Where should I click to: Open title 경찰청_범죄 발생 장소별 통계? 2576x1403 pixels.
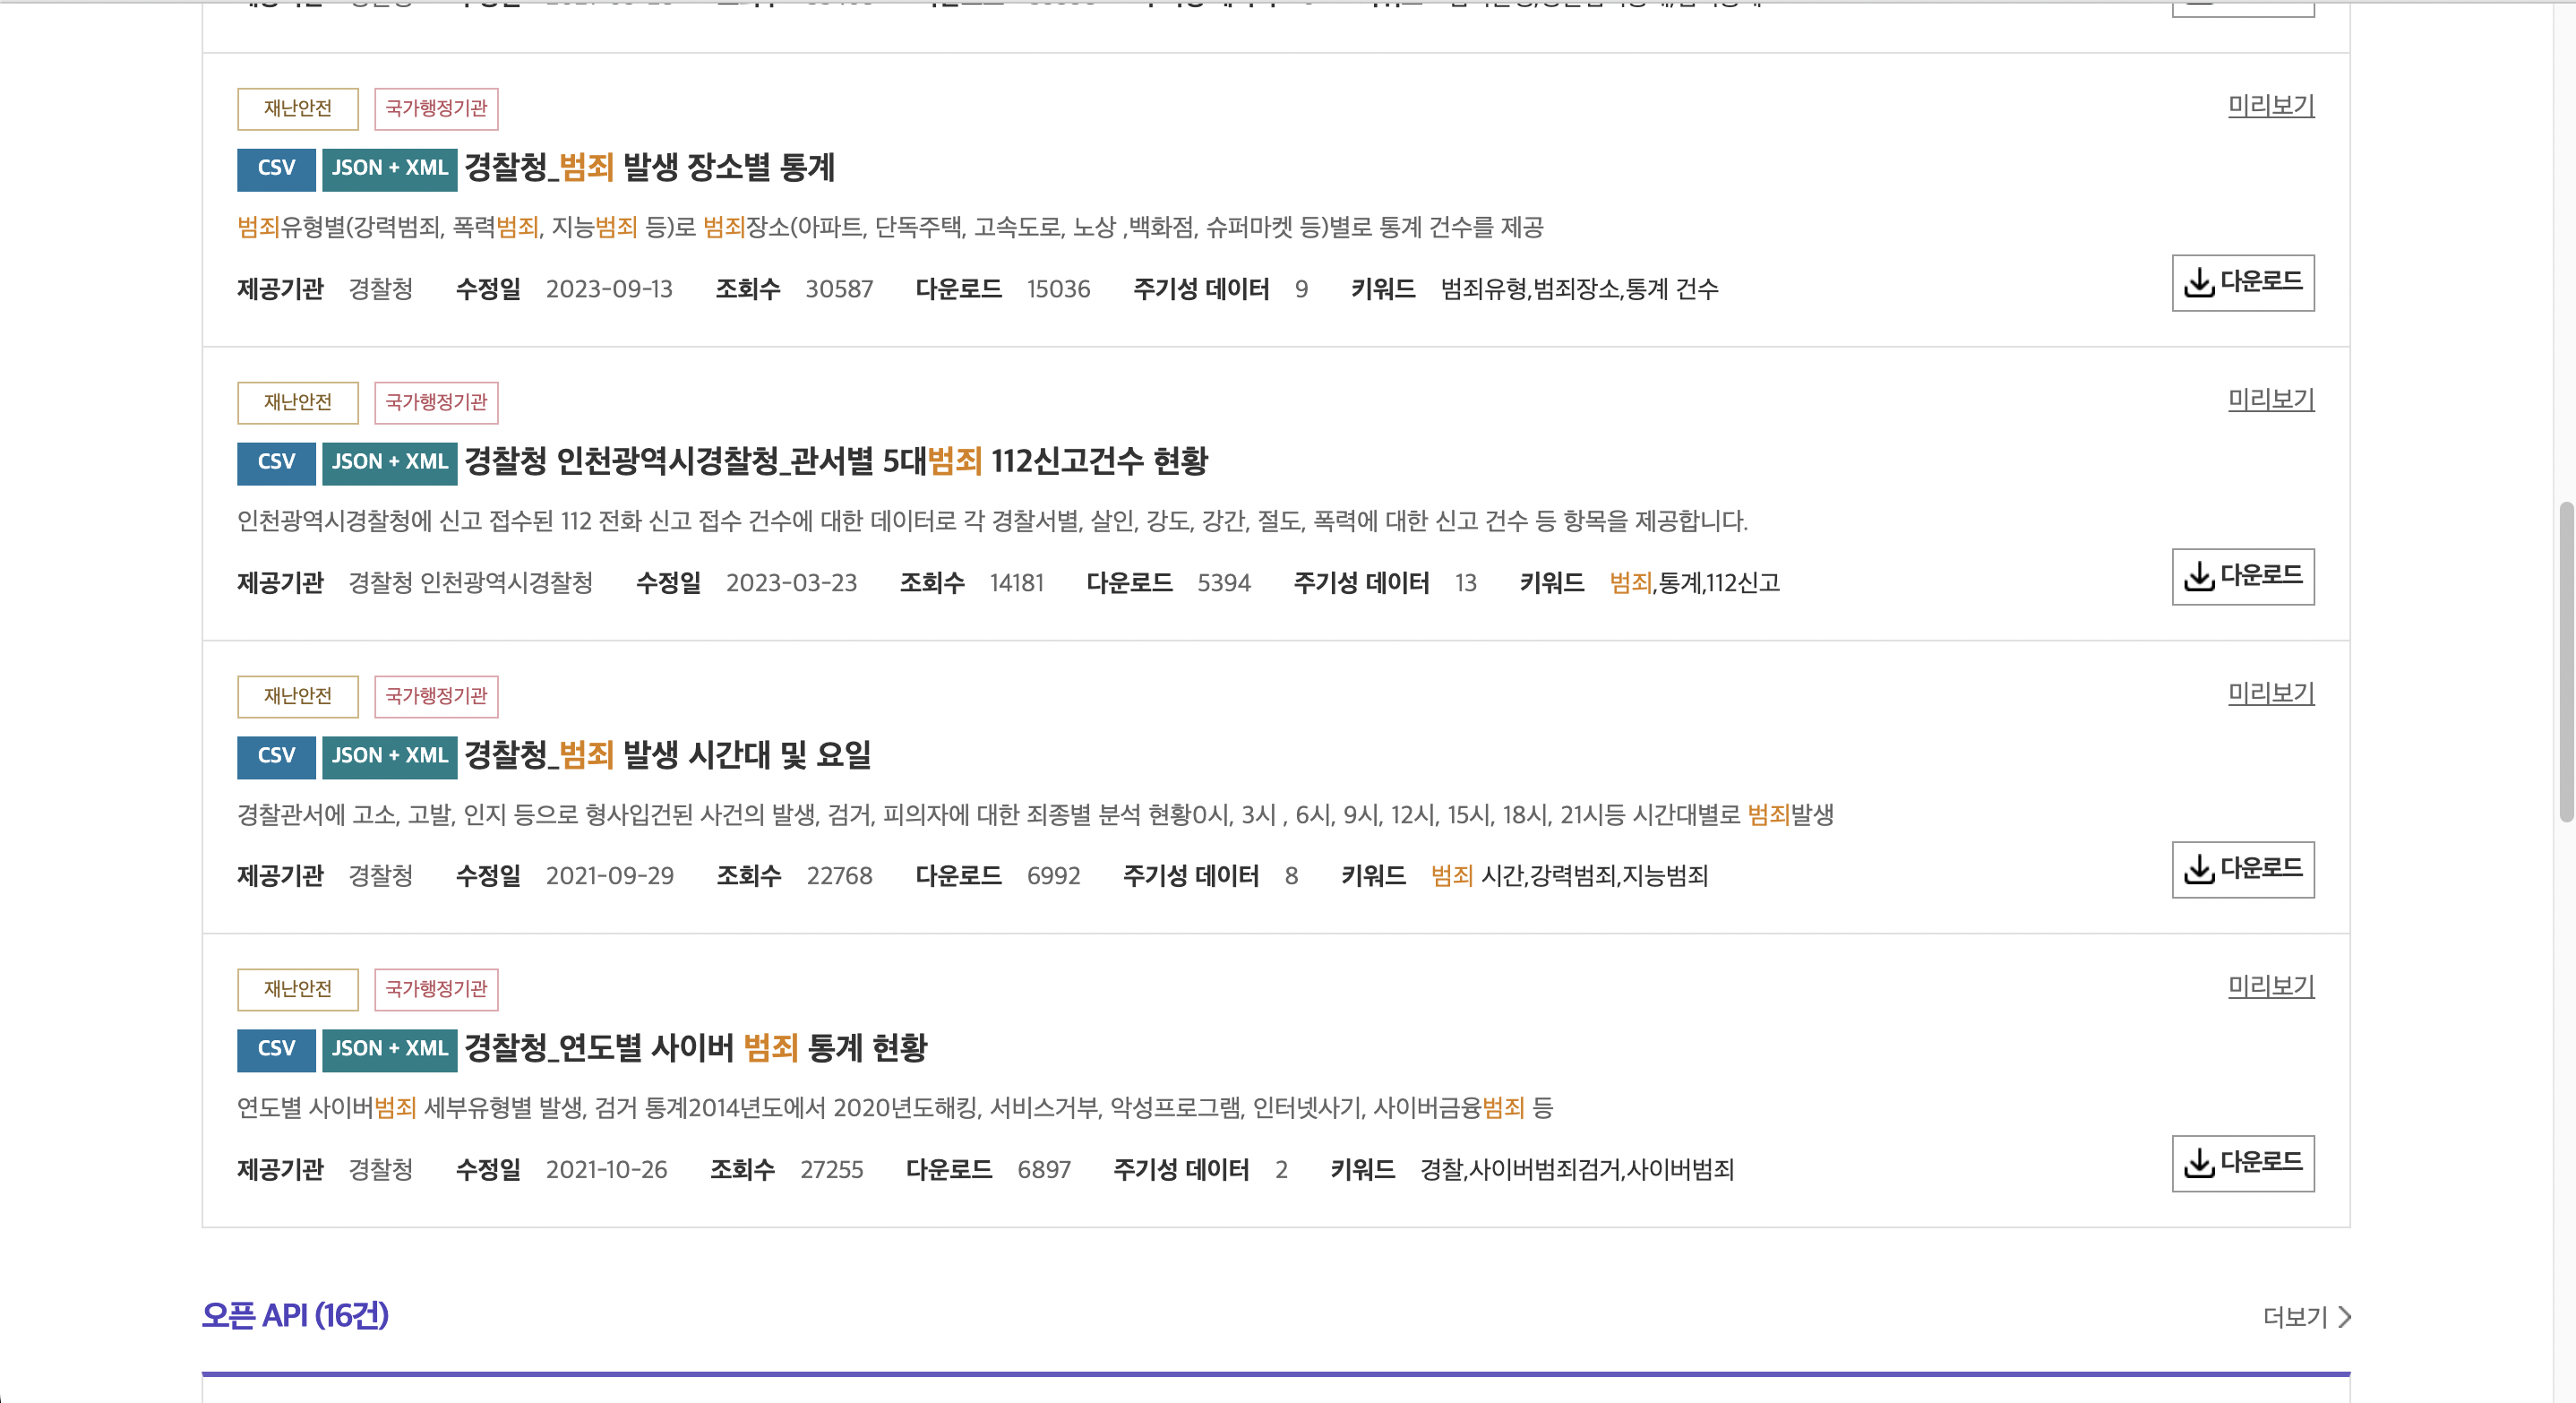(x=649, y=168)
